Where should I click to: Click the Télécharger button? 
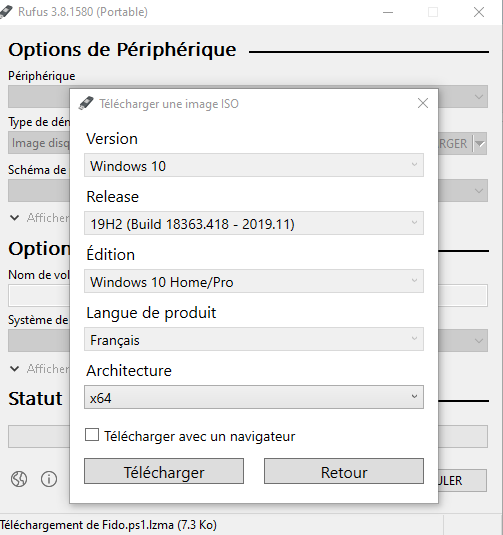[x=164, y=471]
